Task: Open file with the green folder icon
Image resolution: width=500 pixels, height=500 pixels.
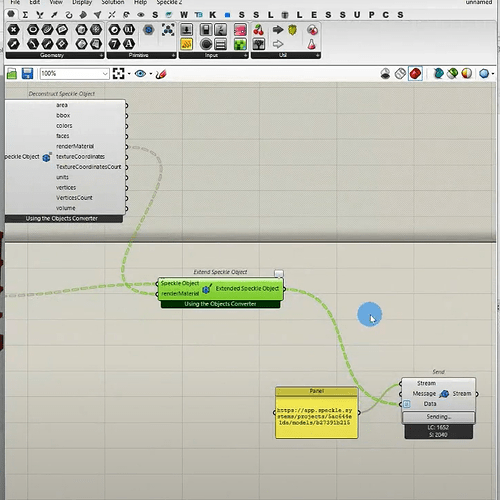Action: click(12, 74)
